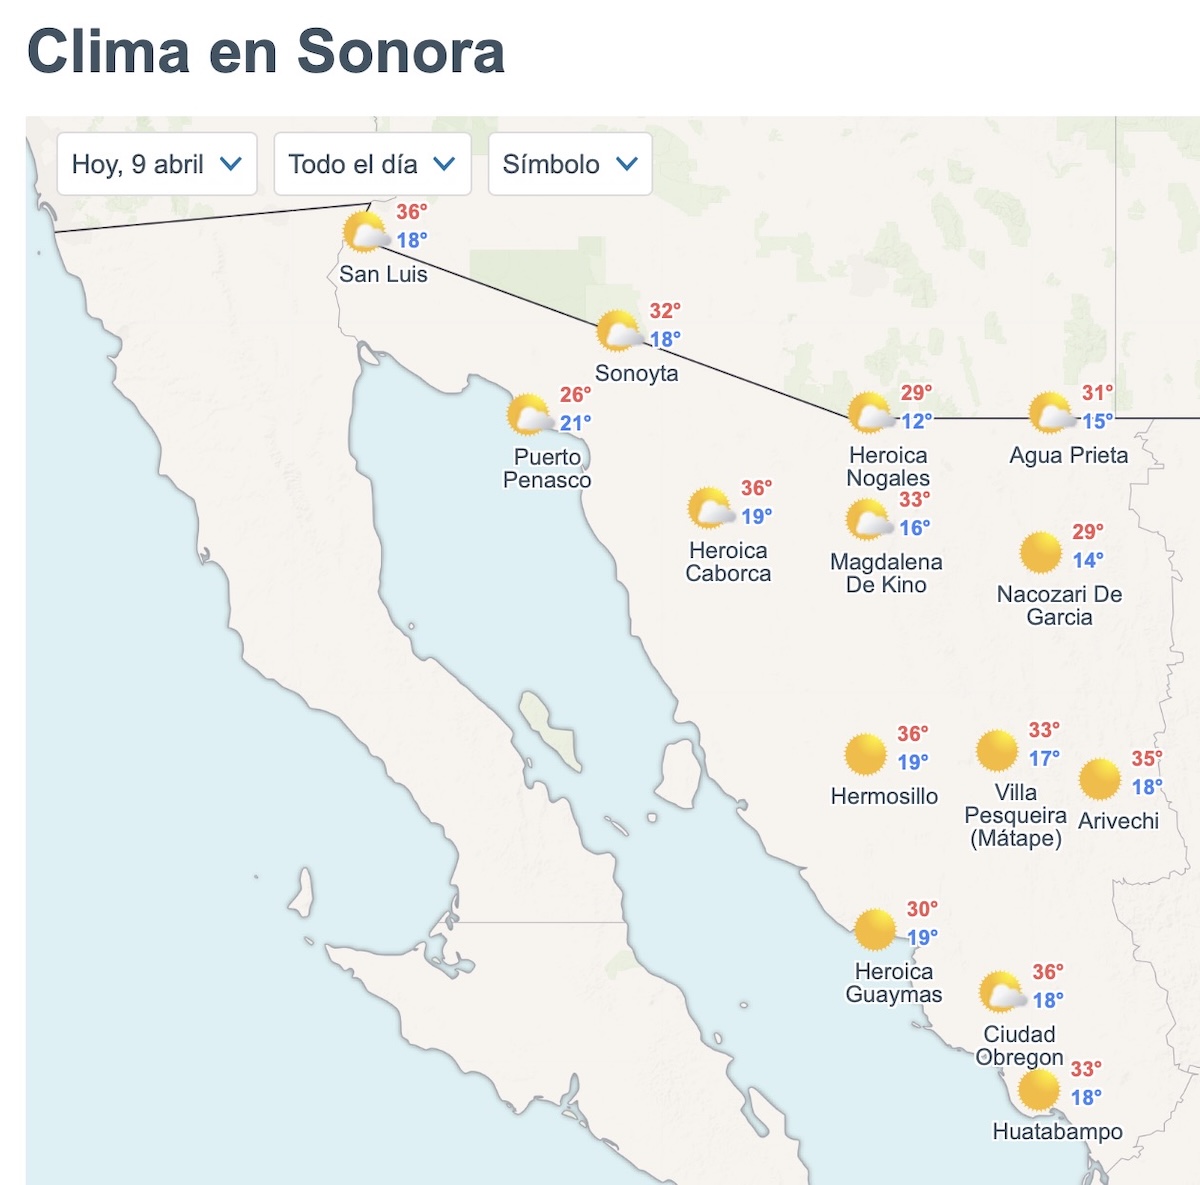Select the Villa Pesqueira (Mátape) label
This screenshot has height=1185, width=1200.
[x=1014, y=820]
